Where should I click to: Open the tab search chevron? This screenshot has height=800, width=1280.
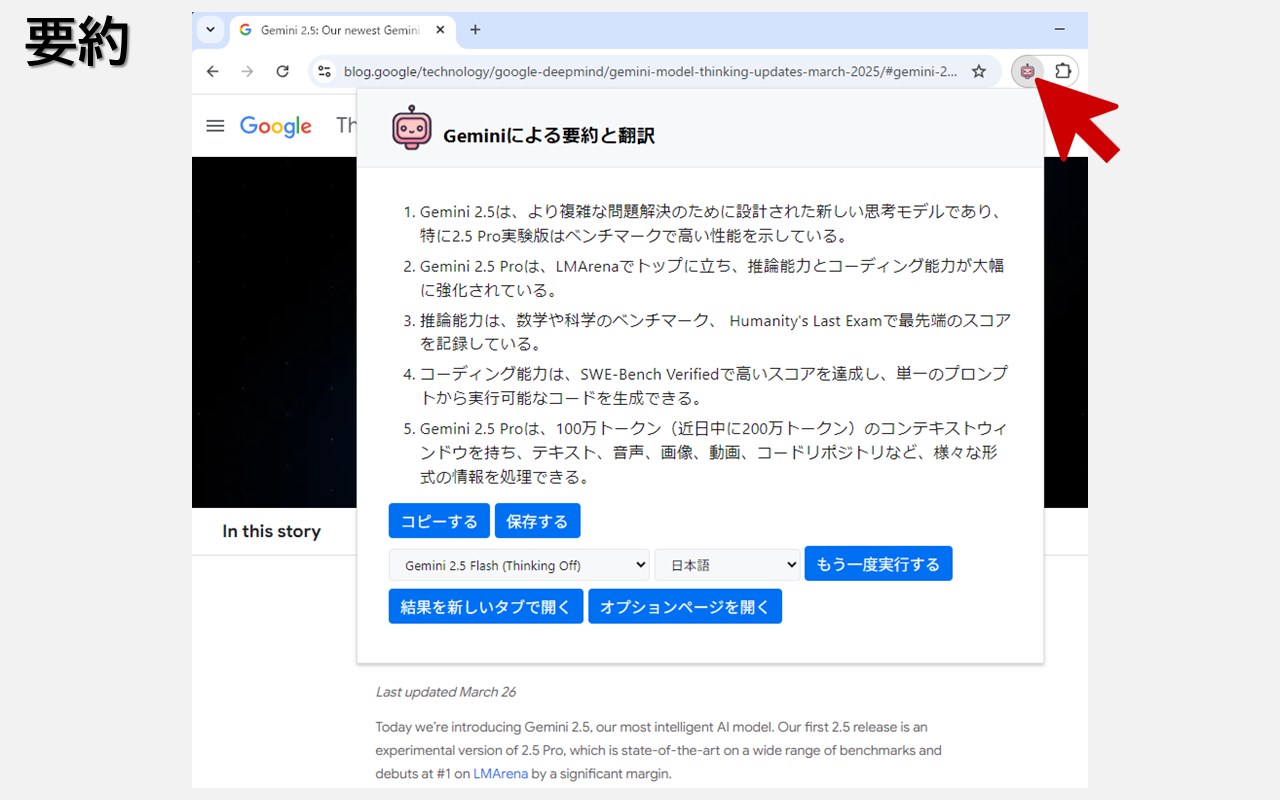pos(210,30)
